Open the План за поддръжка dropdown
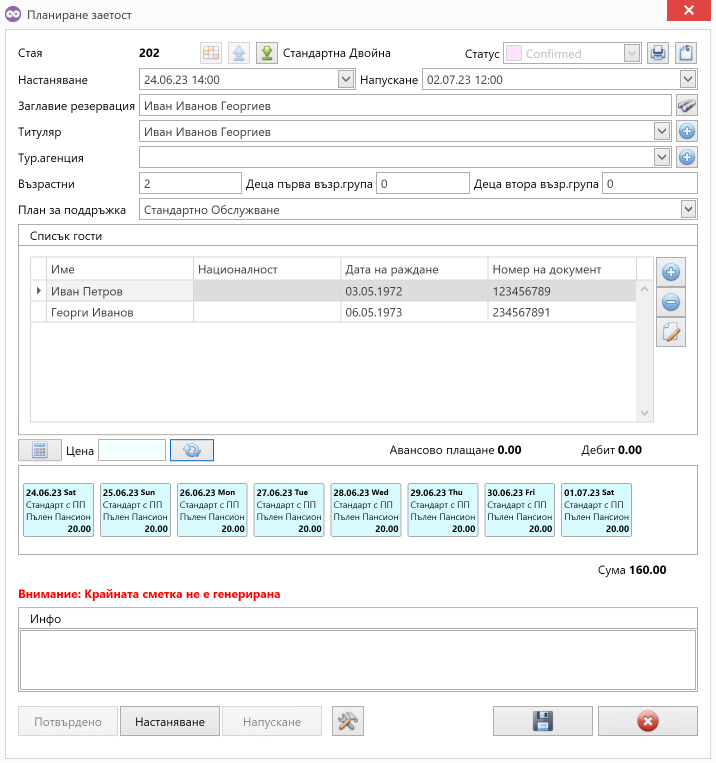Screen dimensions: 716x763 pos(688,209)
